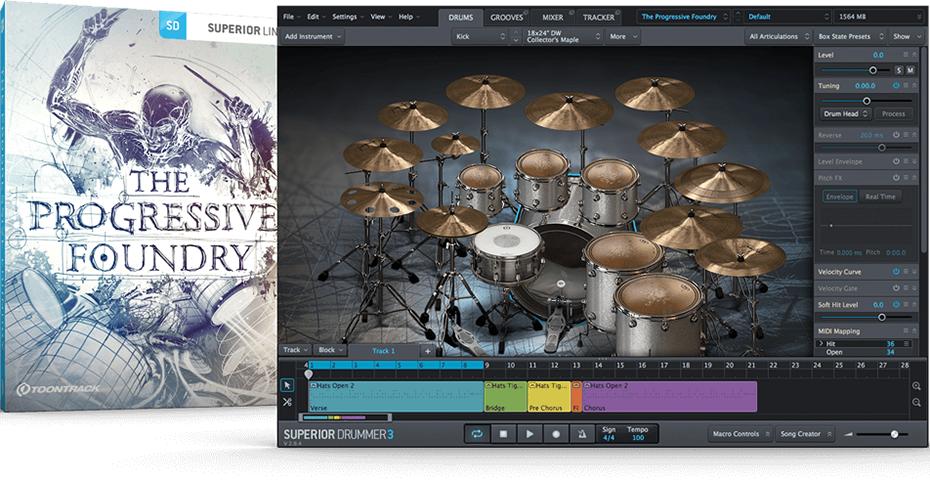
Task: Click the record button
Action: click(556, 434)
